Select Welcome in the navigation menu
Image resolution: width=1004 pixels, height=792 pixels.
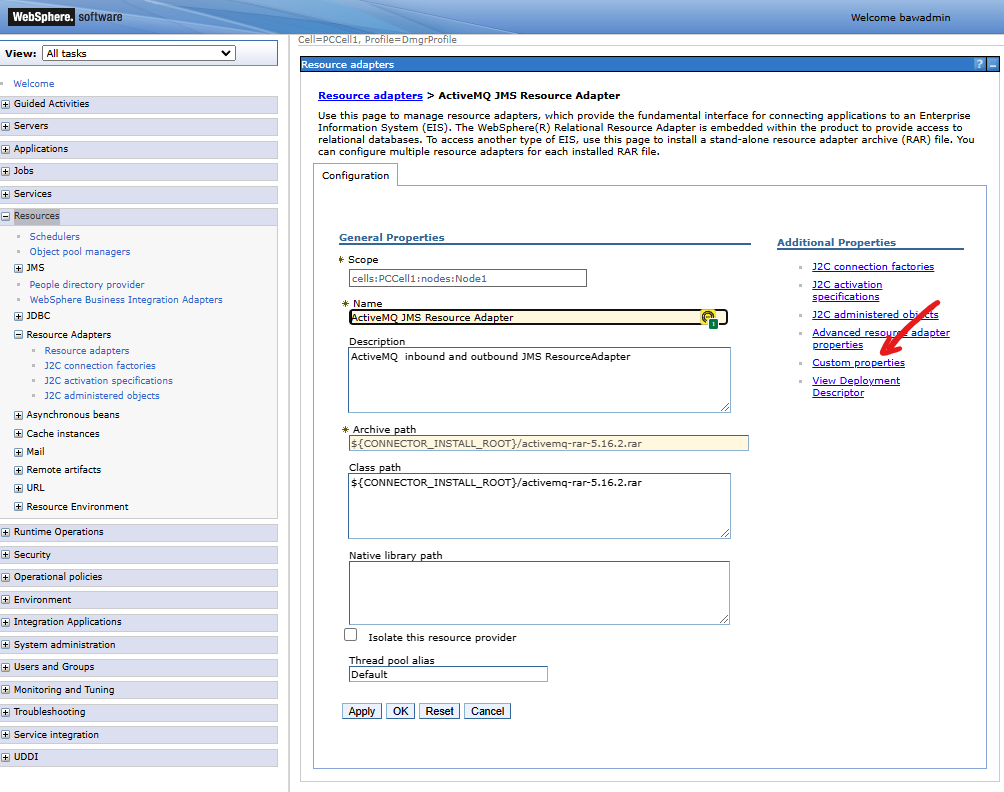tap(33, 83)
